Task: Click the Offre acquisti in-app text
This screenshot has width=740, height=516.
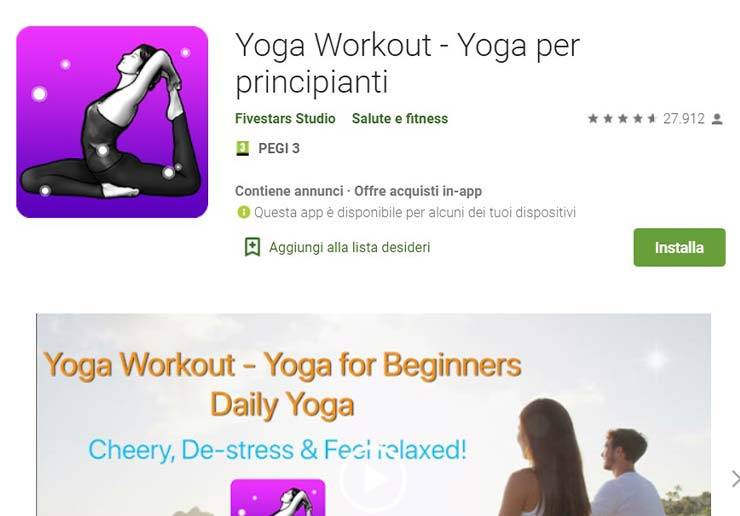Action: click(418, 191)
